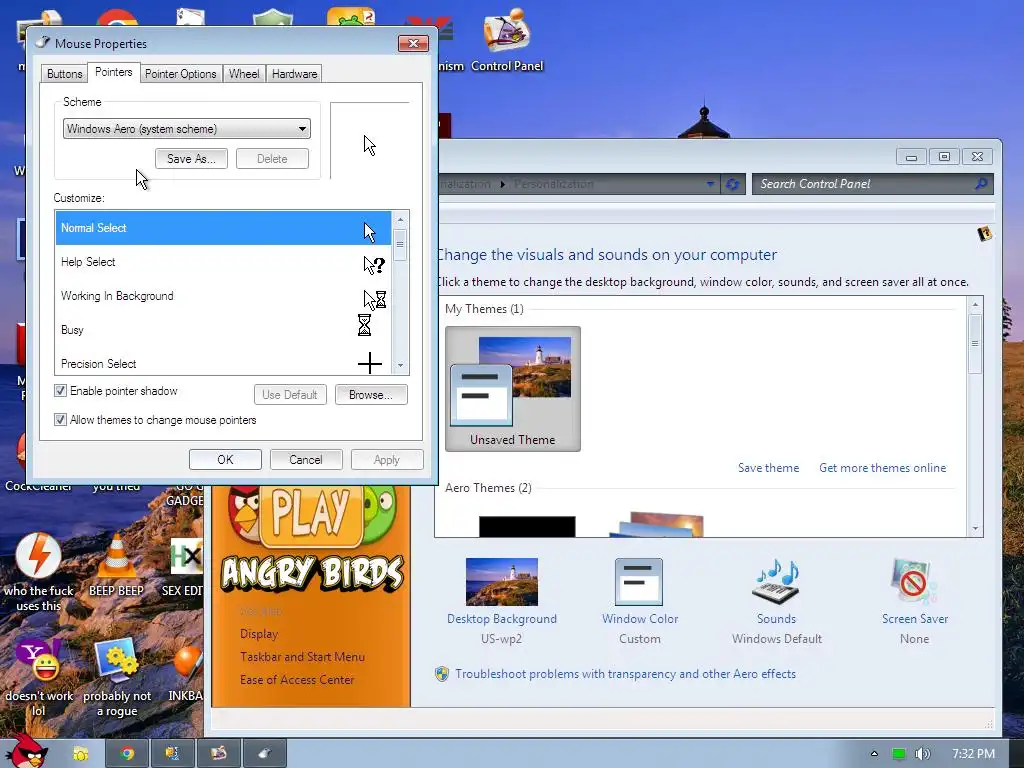The image size is (1024, 768).
Task: Click the Display link in sidebar
Action: coord(259,634)
